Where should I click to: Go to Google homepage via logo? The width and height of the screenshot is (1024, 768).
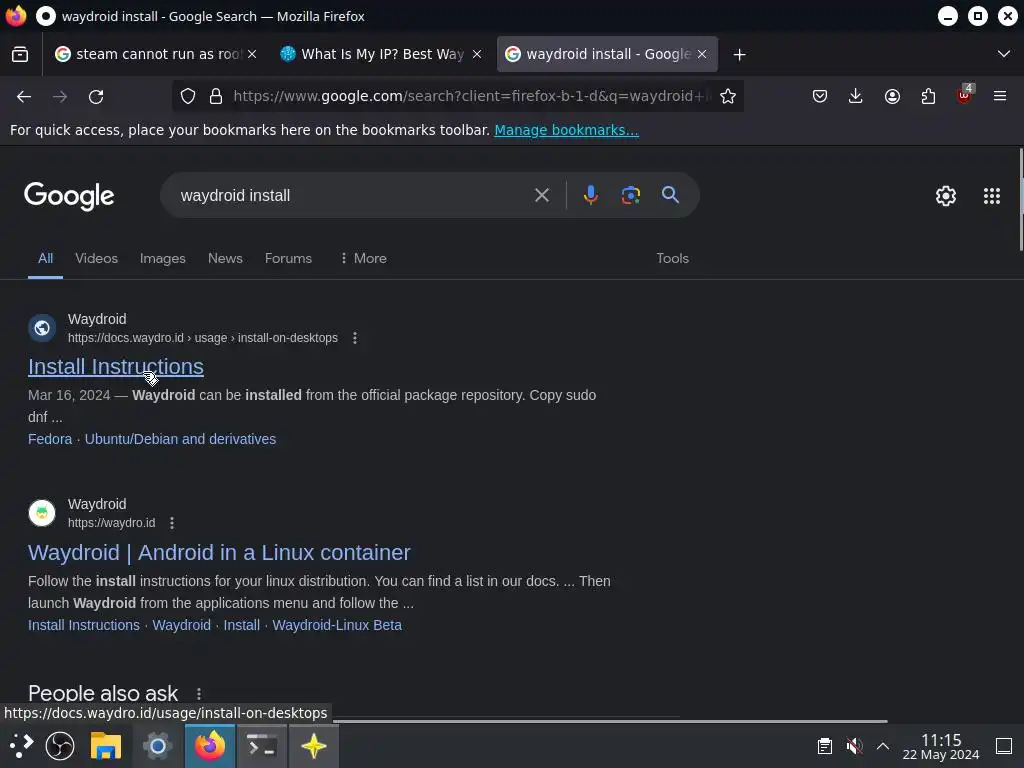[69, 196]
